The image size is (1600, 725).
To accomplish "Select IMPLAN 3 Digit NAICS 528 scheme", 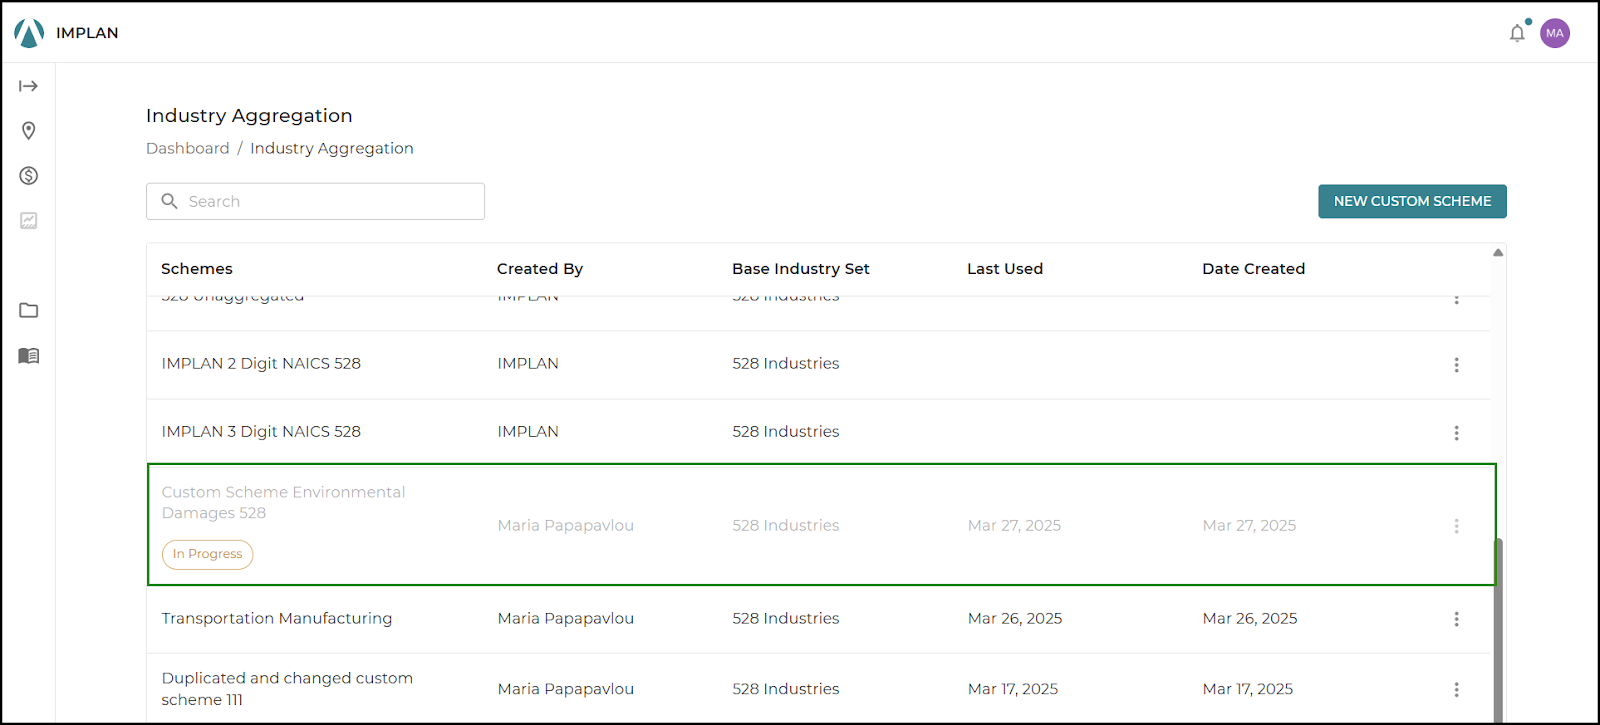I will (261, 432).
